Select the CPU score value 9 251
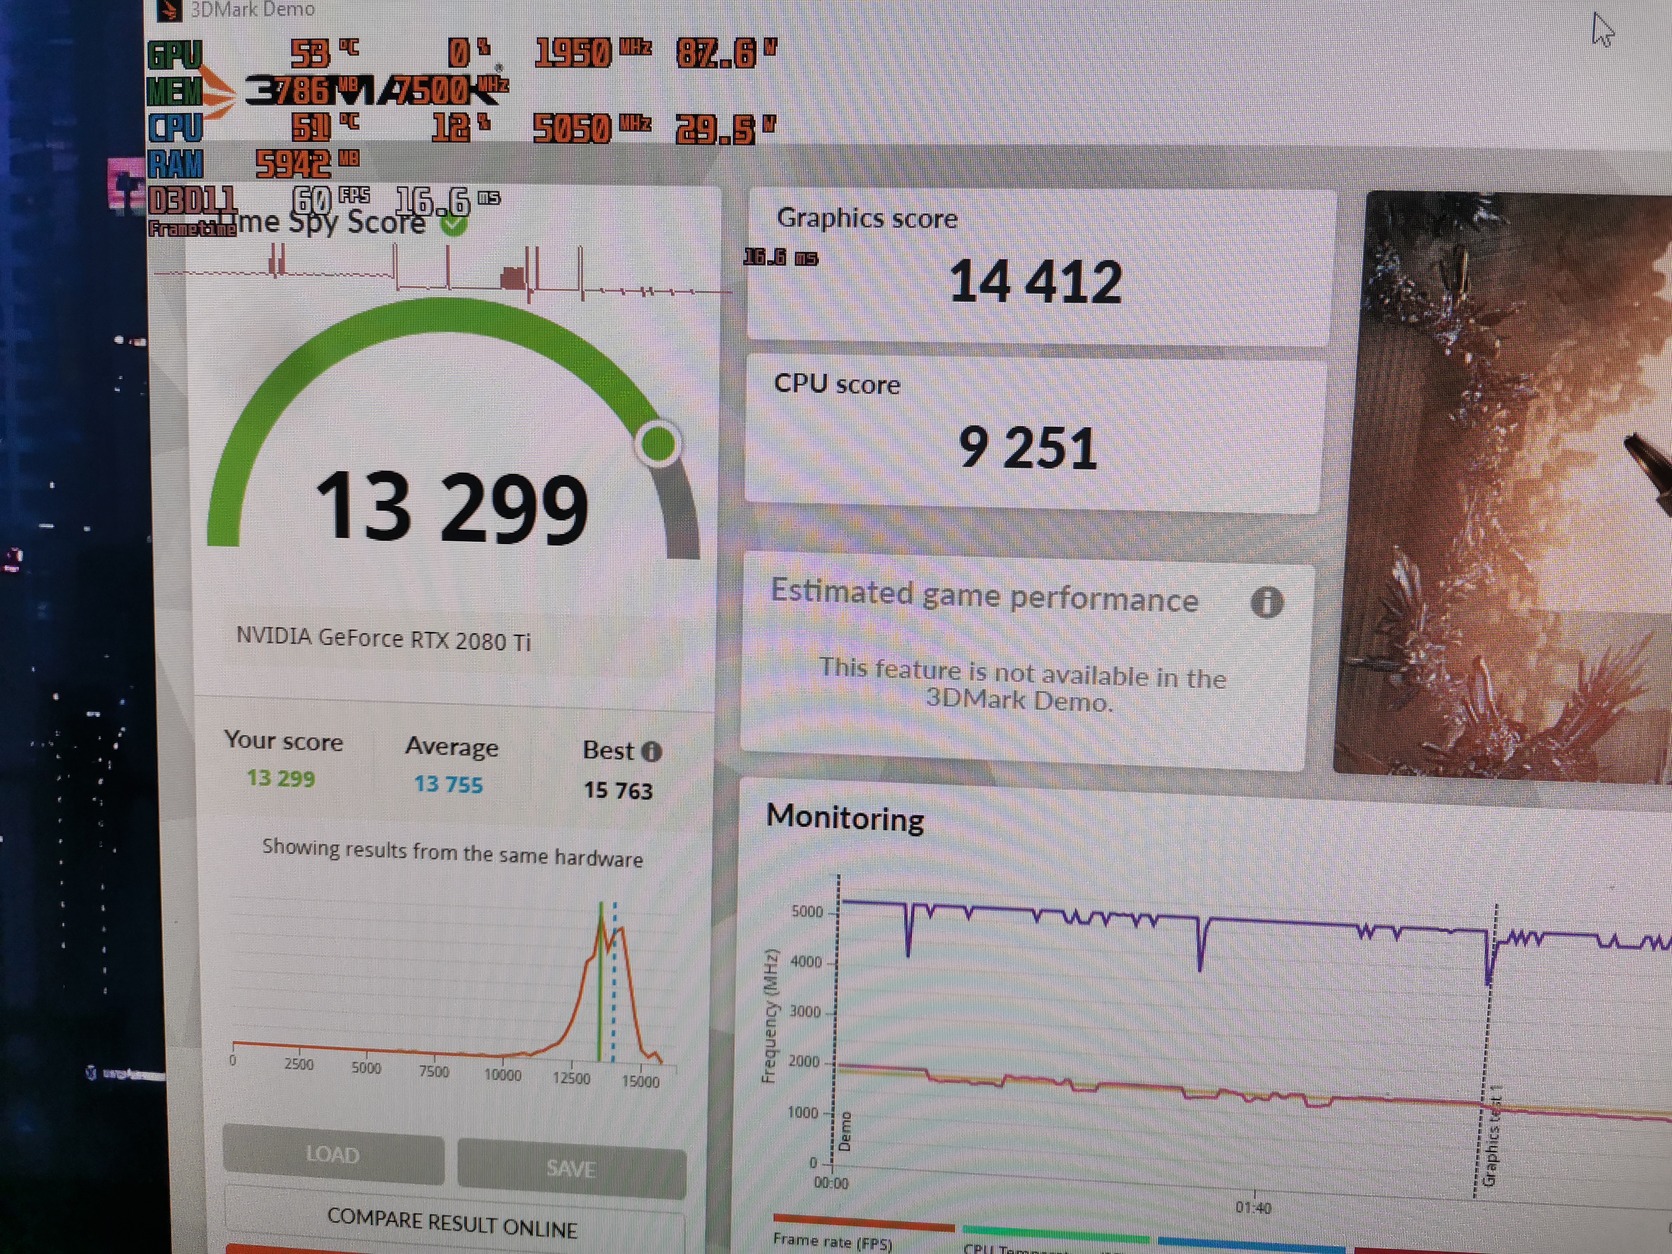Screen dimensions: 1672x1254 [x=1028, y=447]
